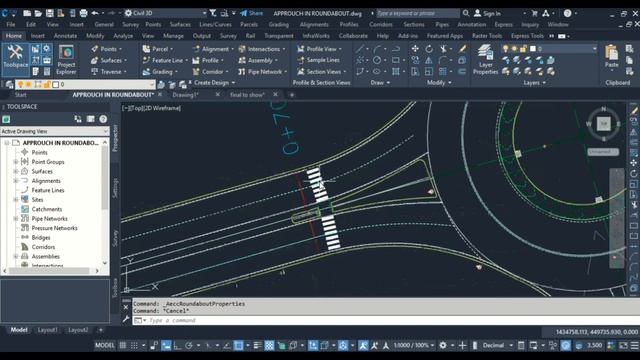640x360 pixels.
Task: Click the Open file folder icon
Action: pos(38,13)
